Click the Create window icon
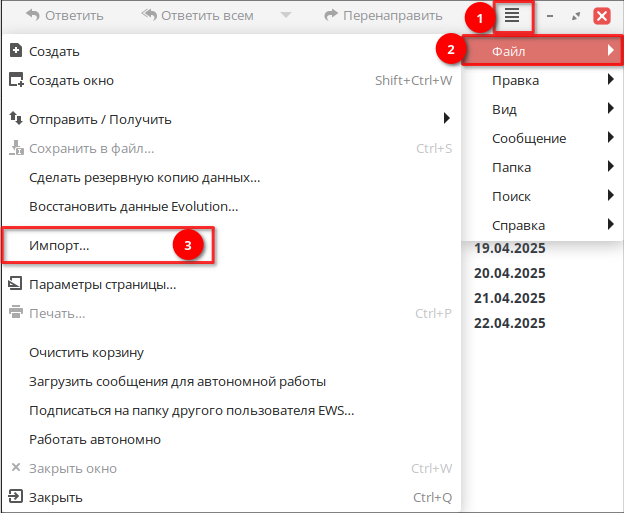Viewport: 624px width, 513px height. click(16, 80)
